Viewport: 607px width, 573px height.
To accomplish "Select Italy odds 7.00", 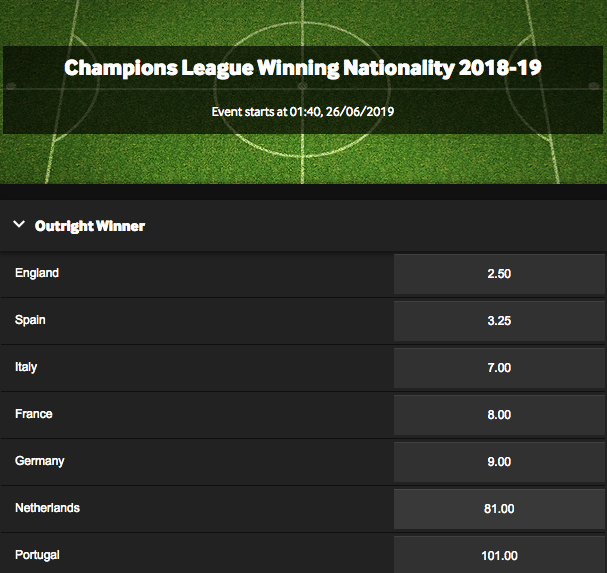I will point(499,368).
